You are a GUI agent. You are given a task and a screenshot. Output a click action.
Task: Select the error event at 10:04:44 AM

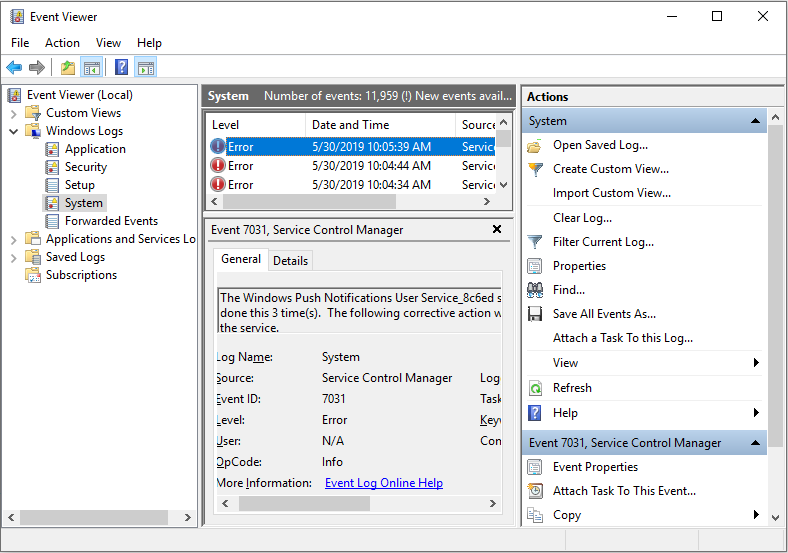[352, 166]
